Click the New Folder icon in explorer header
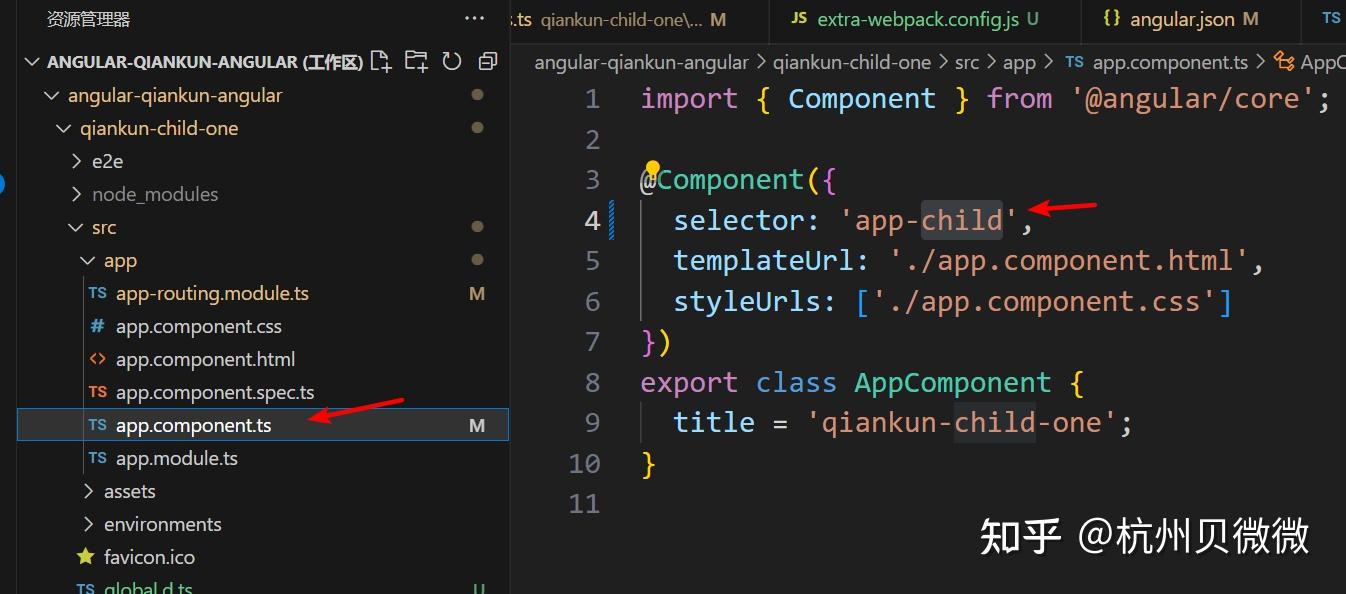The width and height of the screenshot is (1346, 594). tap(416, 62)
